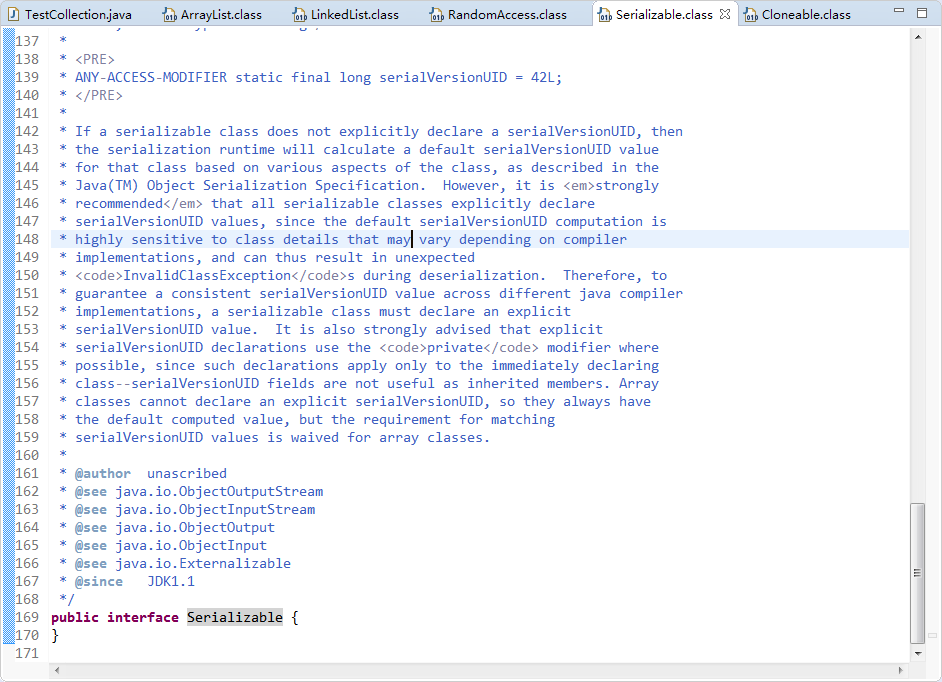Image resolution: width=942 pixels, height=682 pixels.
Task: Click 'unascribed' author text
Action: (187, 473)
